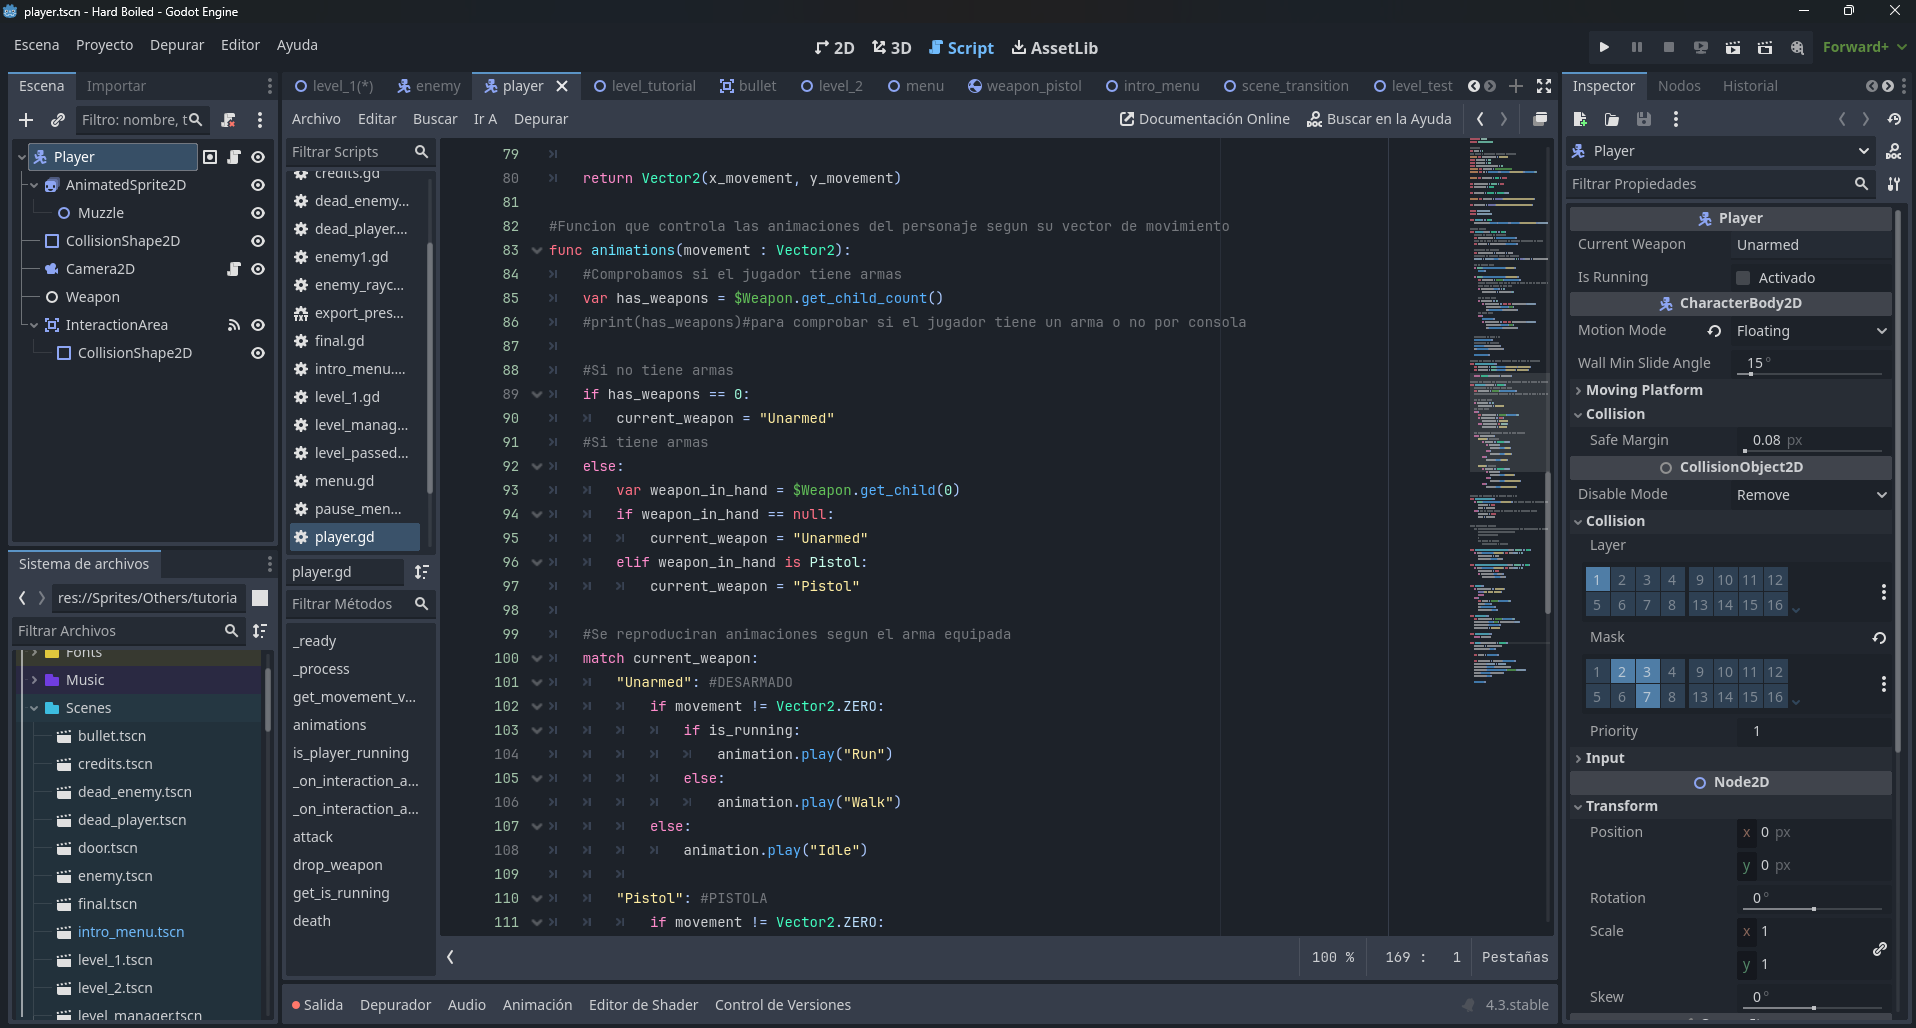Click Buscar en la Ayuda
The image size is (1916, 1028).
[x=1379, y=118]
